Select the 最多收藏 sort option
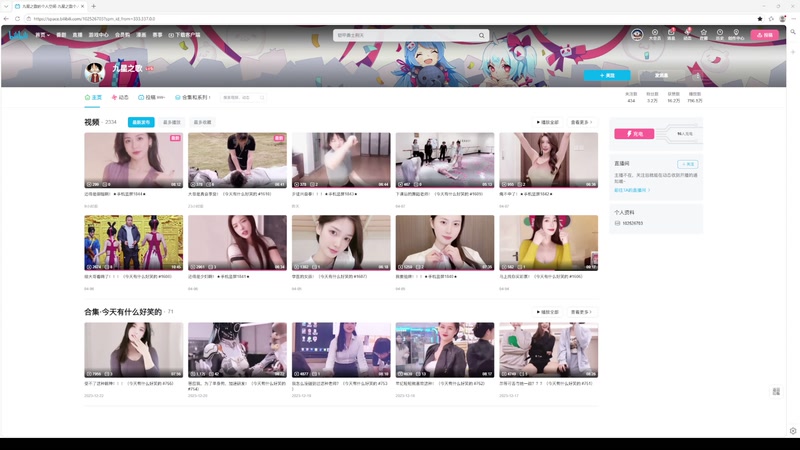 pyautogui.click(x=201, y=122)
